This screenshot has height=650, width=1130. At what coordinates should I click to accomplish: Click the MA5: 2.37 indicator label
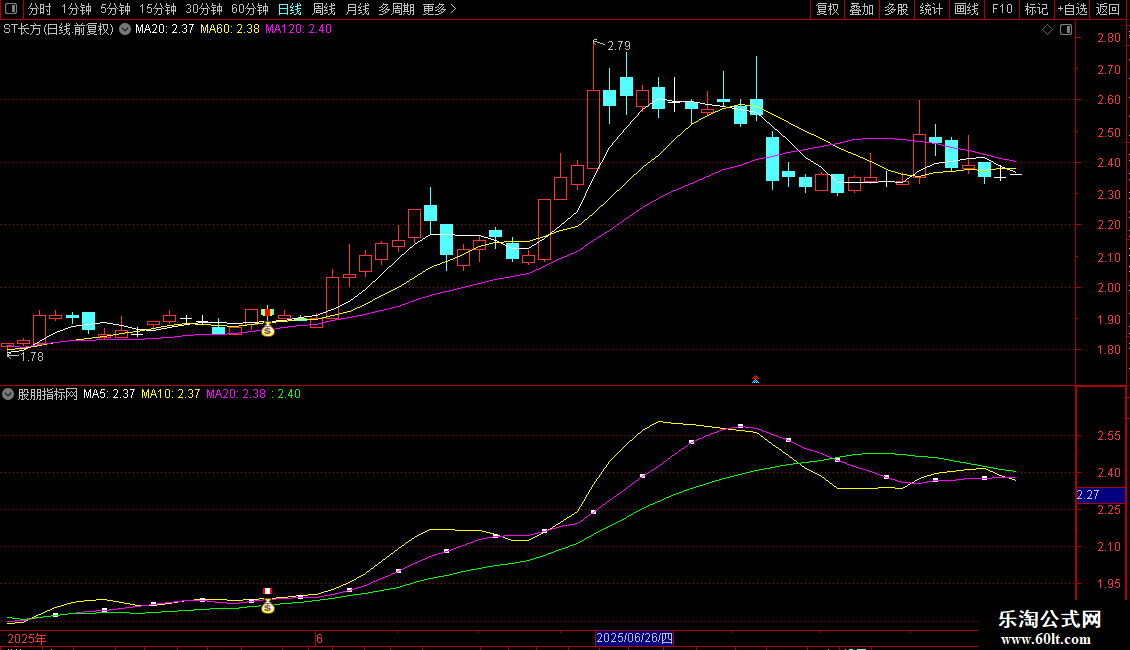(x=109, y=394)
